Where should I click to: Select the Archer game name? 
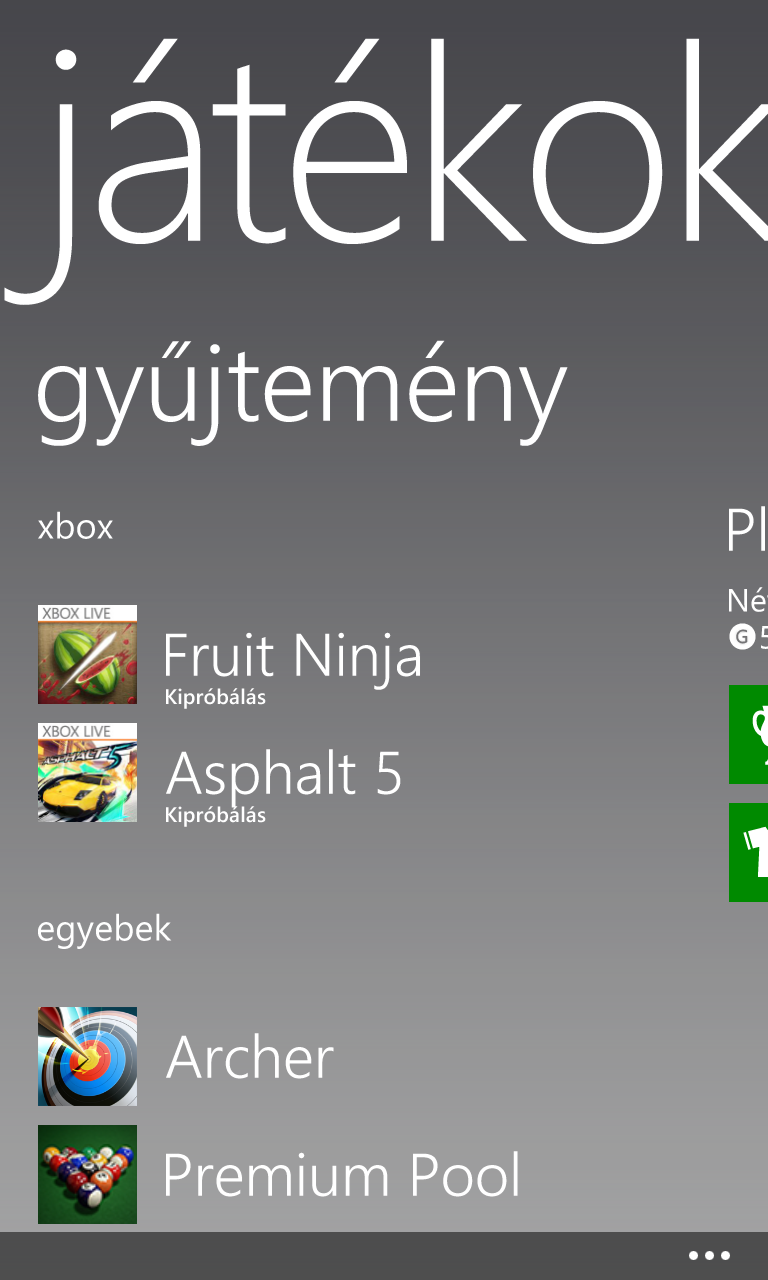250,1057
